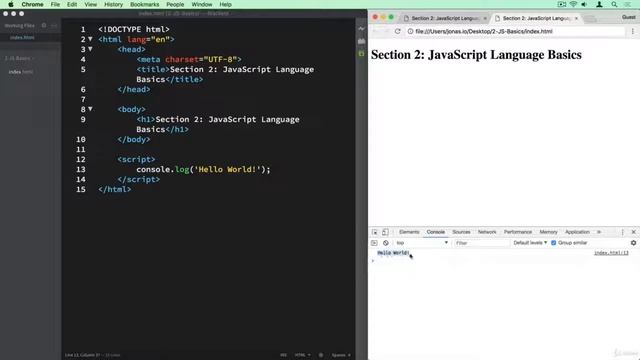This screenshot has width=640, height=360.
Task: Split the Brackets editor view icon
Action: click(x=54, y=25)
